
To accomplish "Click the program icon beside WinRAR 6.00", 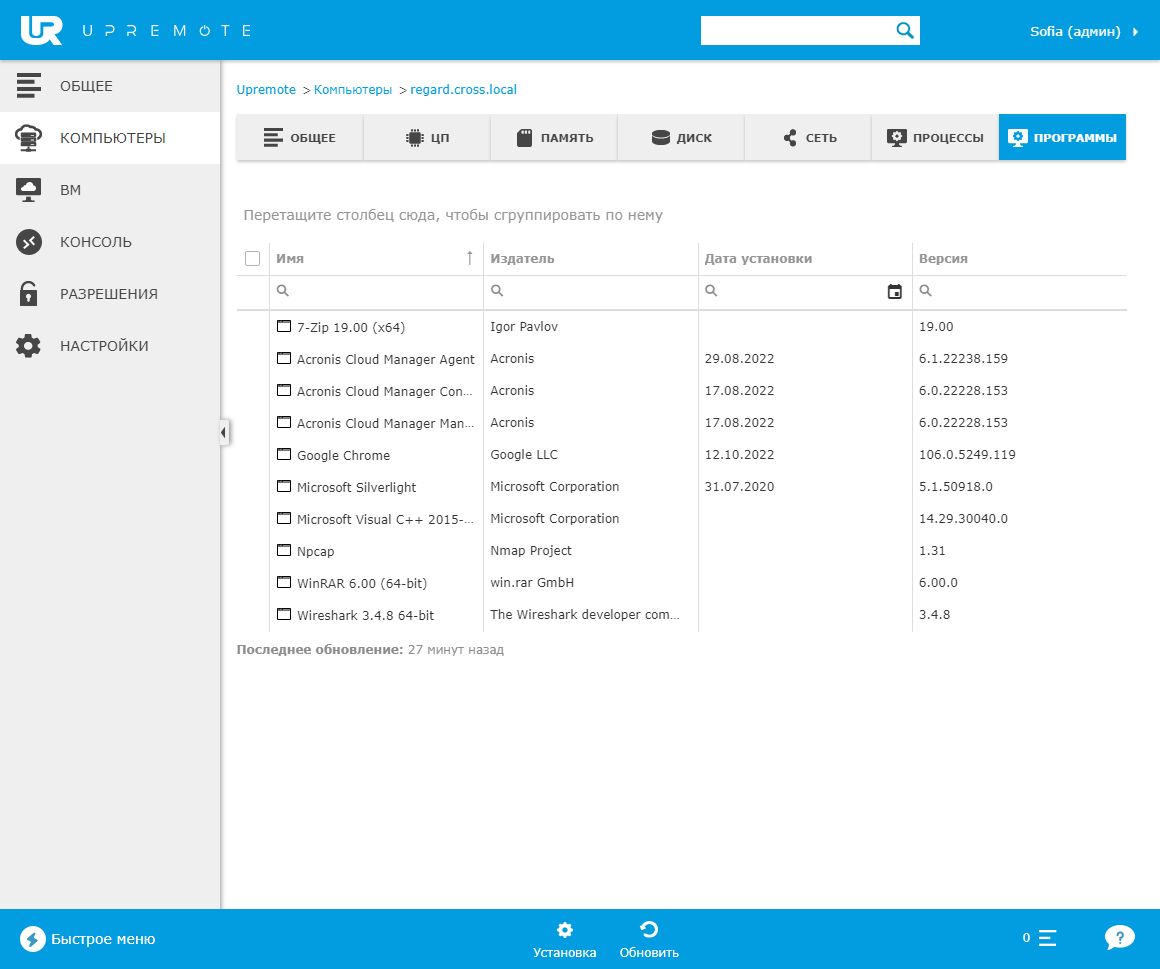I will tap(284, 582).
